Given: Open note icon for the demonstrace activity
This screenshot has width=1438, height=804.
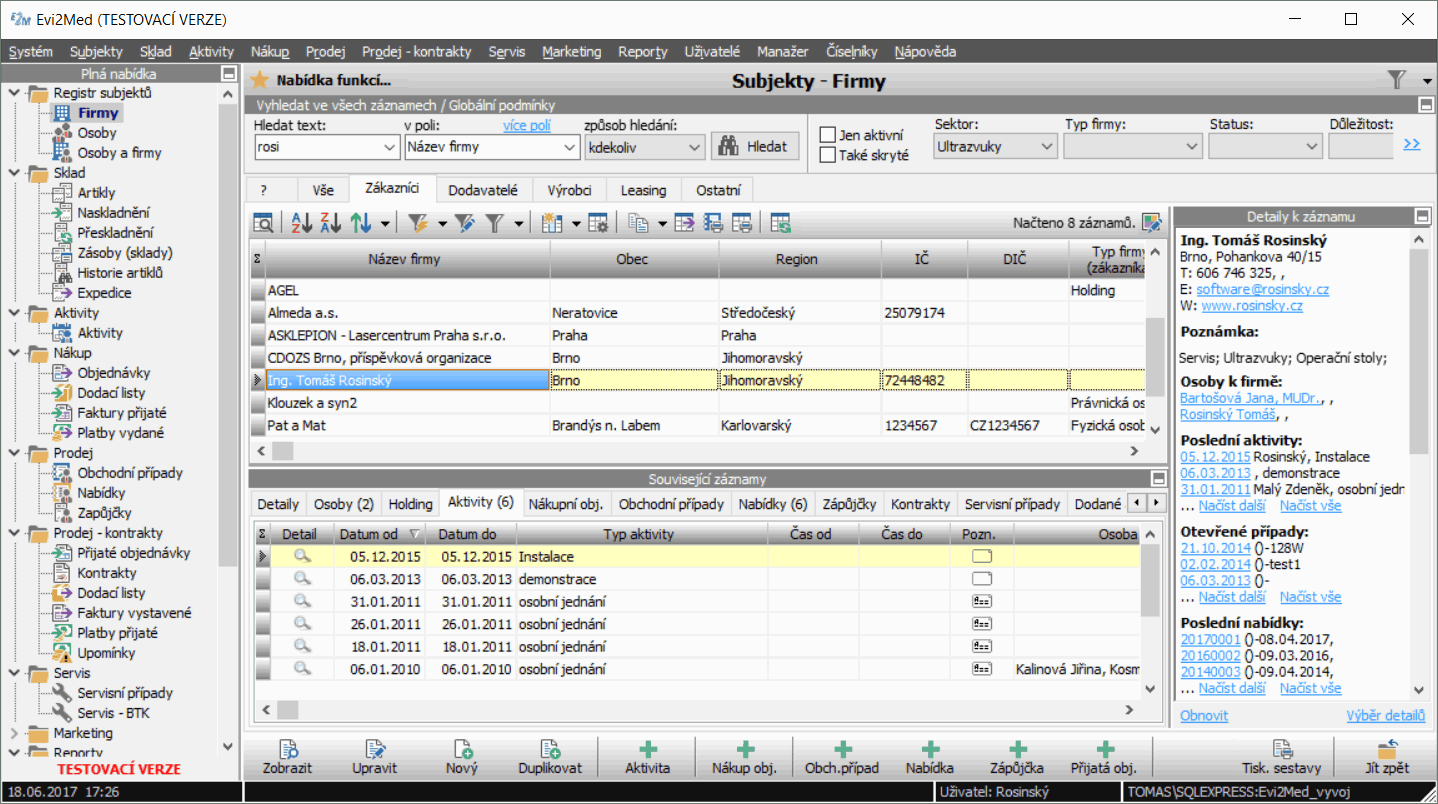Looking at the screenshot, I should (x=982, y=579).
